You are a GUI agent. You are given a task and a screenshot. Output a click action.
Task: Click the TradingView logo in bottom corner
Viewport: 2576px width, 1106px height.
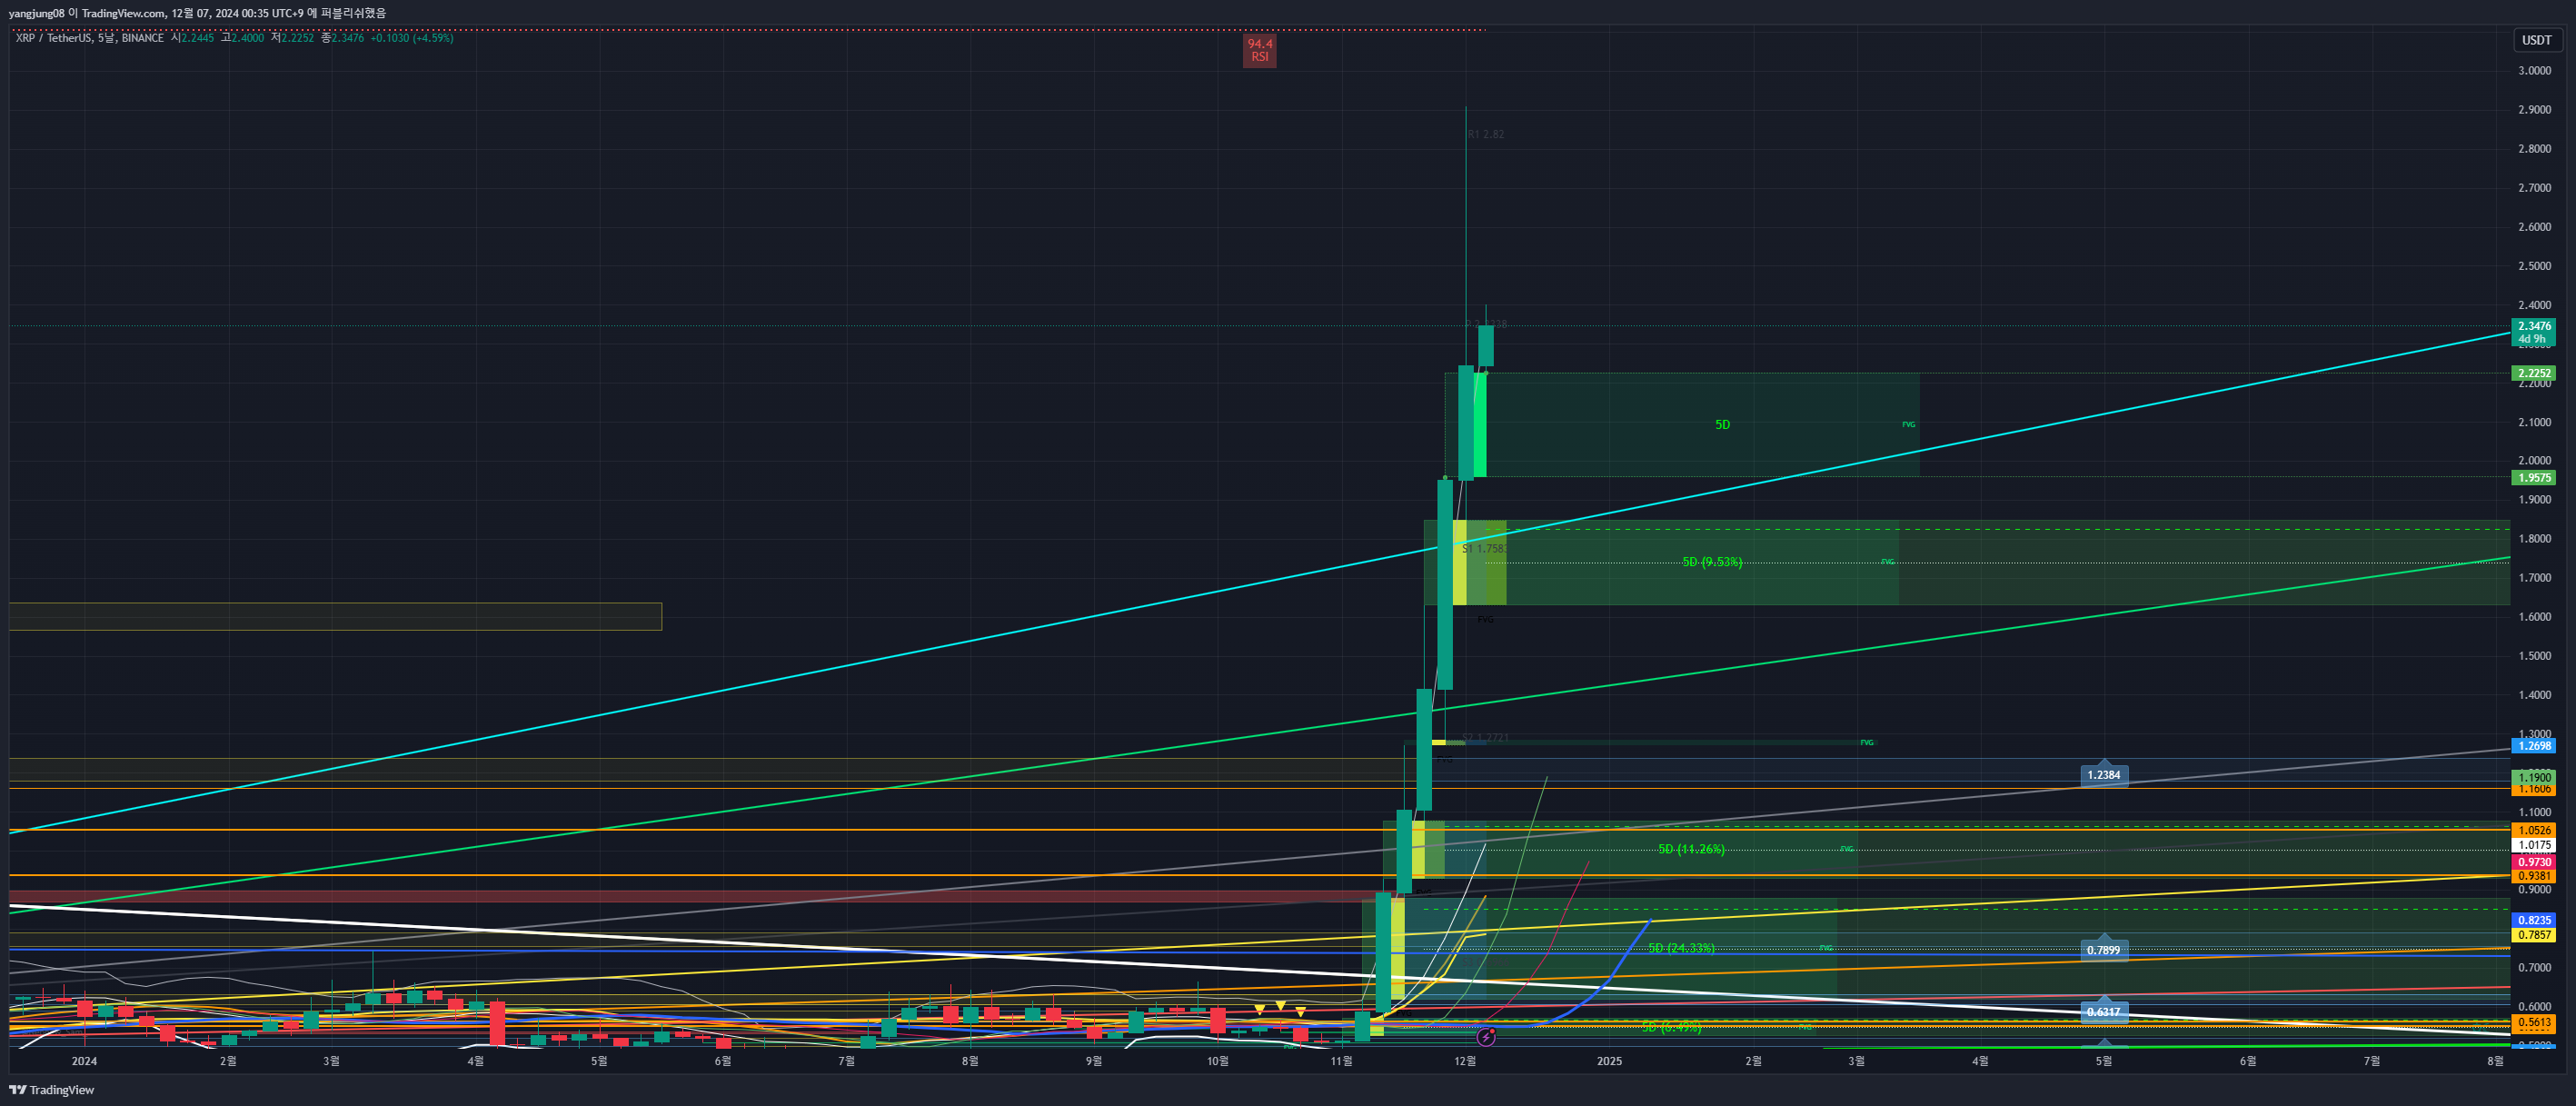coord(51,1090)
